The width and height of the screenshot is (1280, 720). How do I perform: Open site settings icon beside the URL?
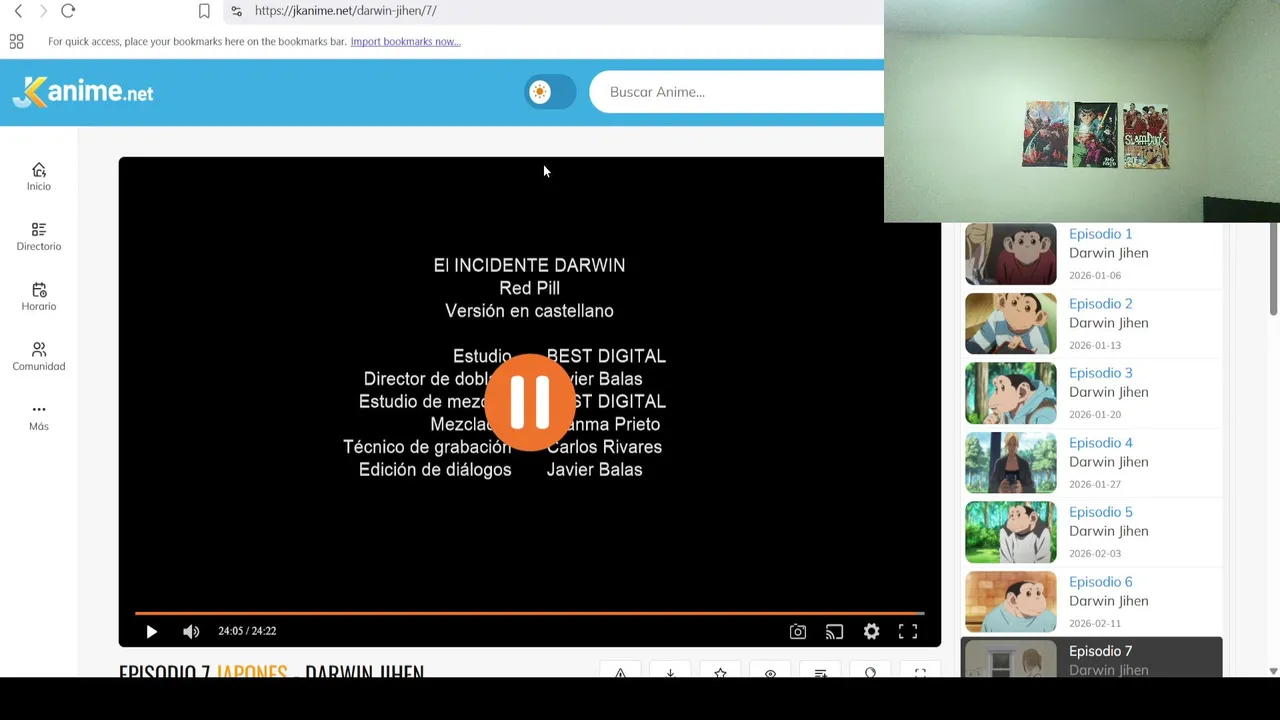tap(236, 11)
